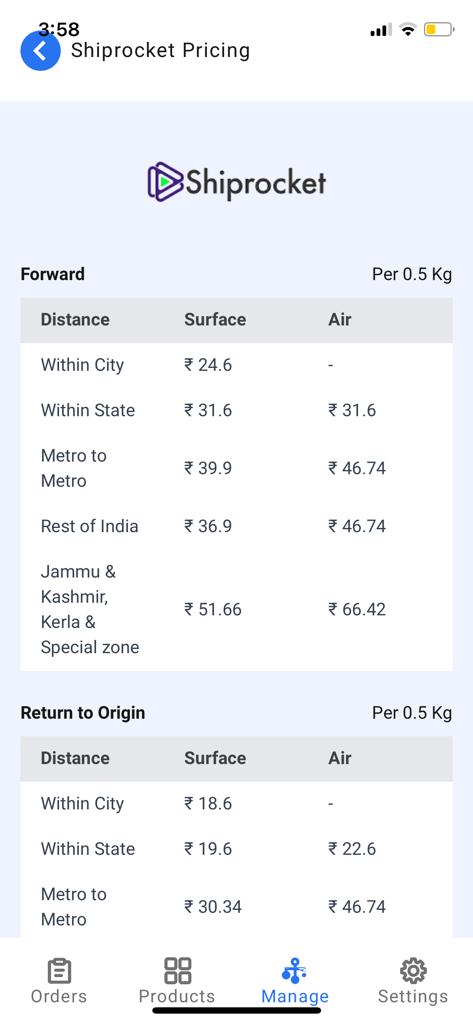This screenshot has width=473, height=1024.
Task: Tap the Forward table Surface column header
Action: 215,319
